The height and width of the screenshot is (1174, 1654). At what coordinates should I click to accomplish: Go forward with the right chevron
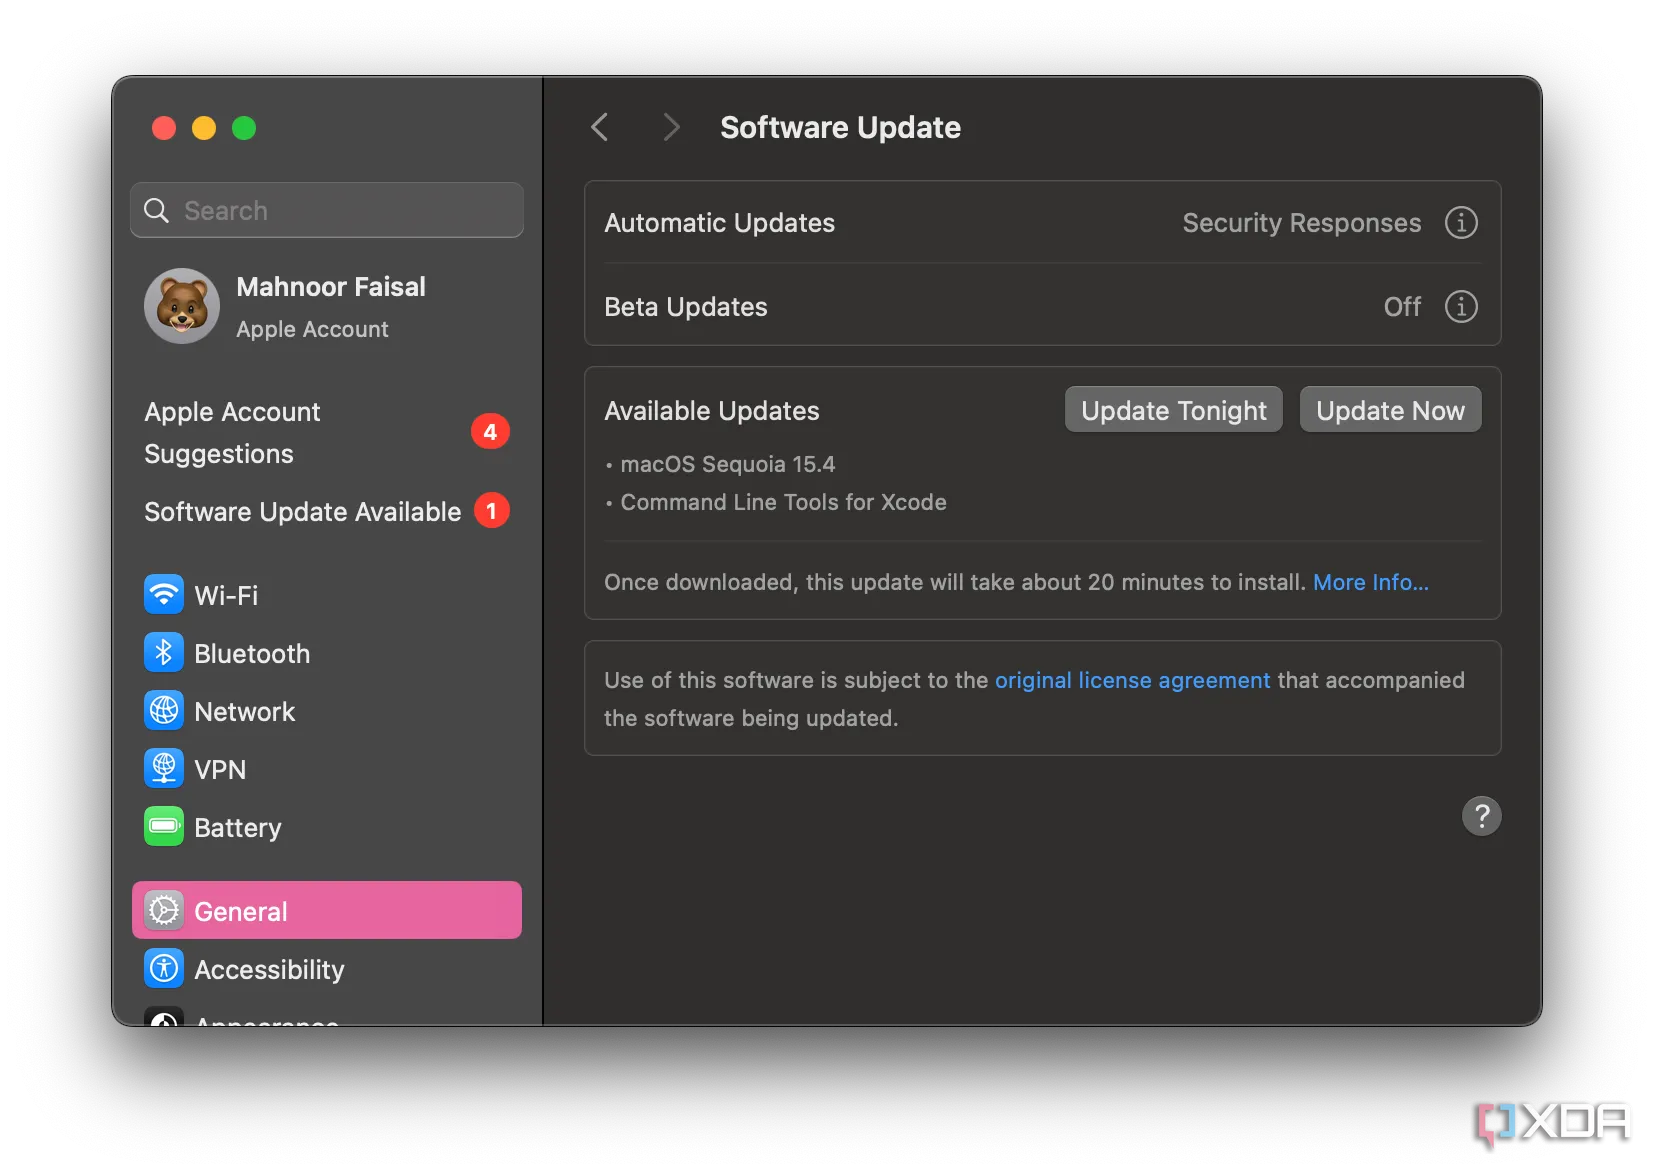[671, 127]
